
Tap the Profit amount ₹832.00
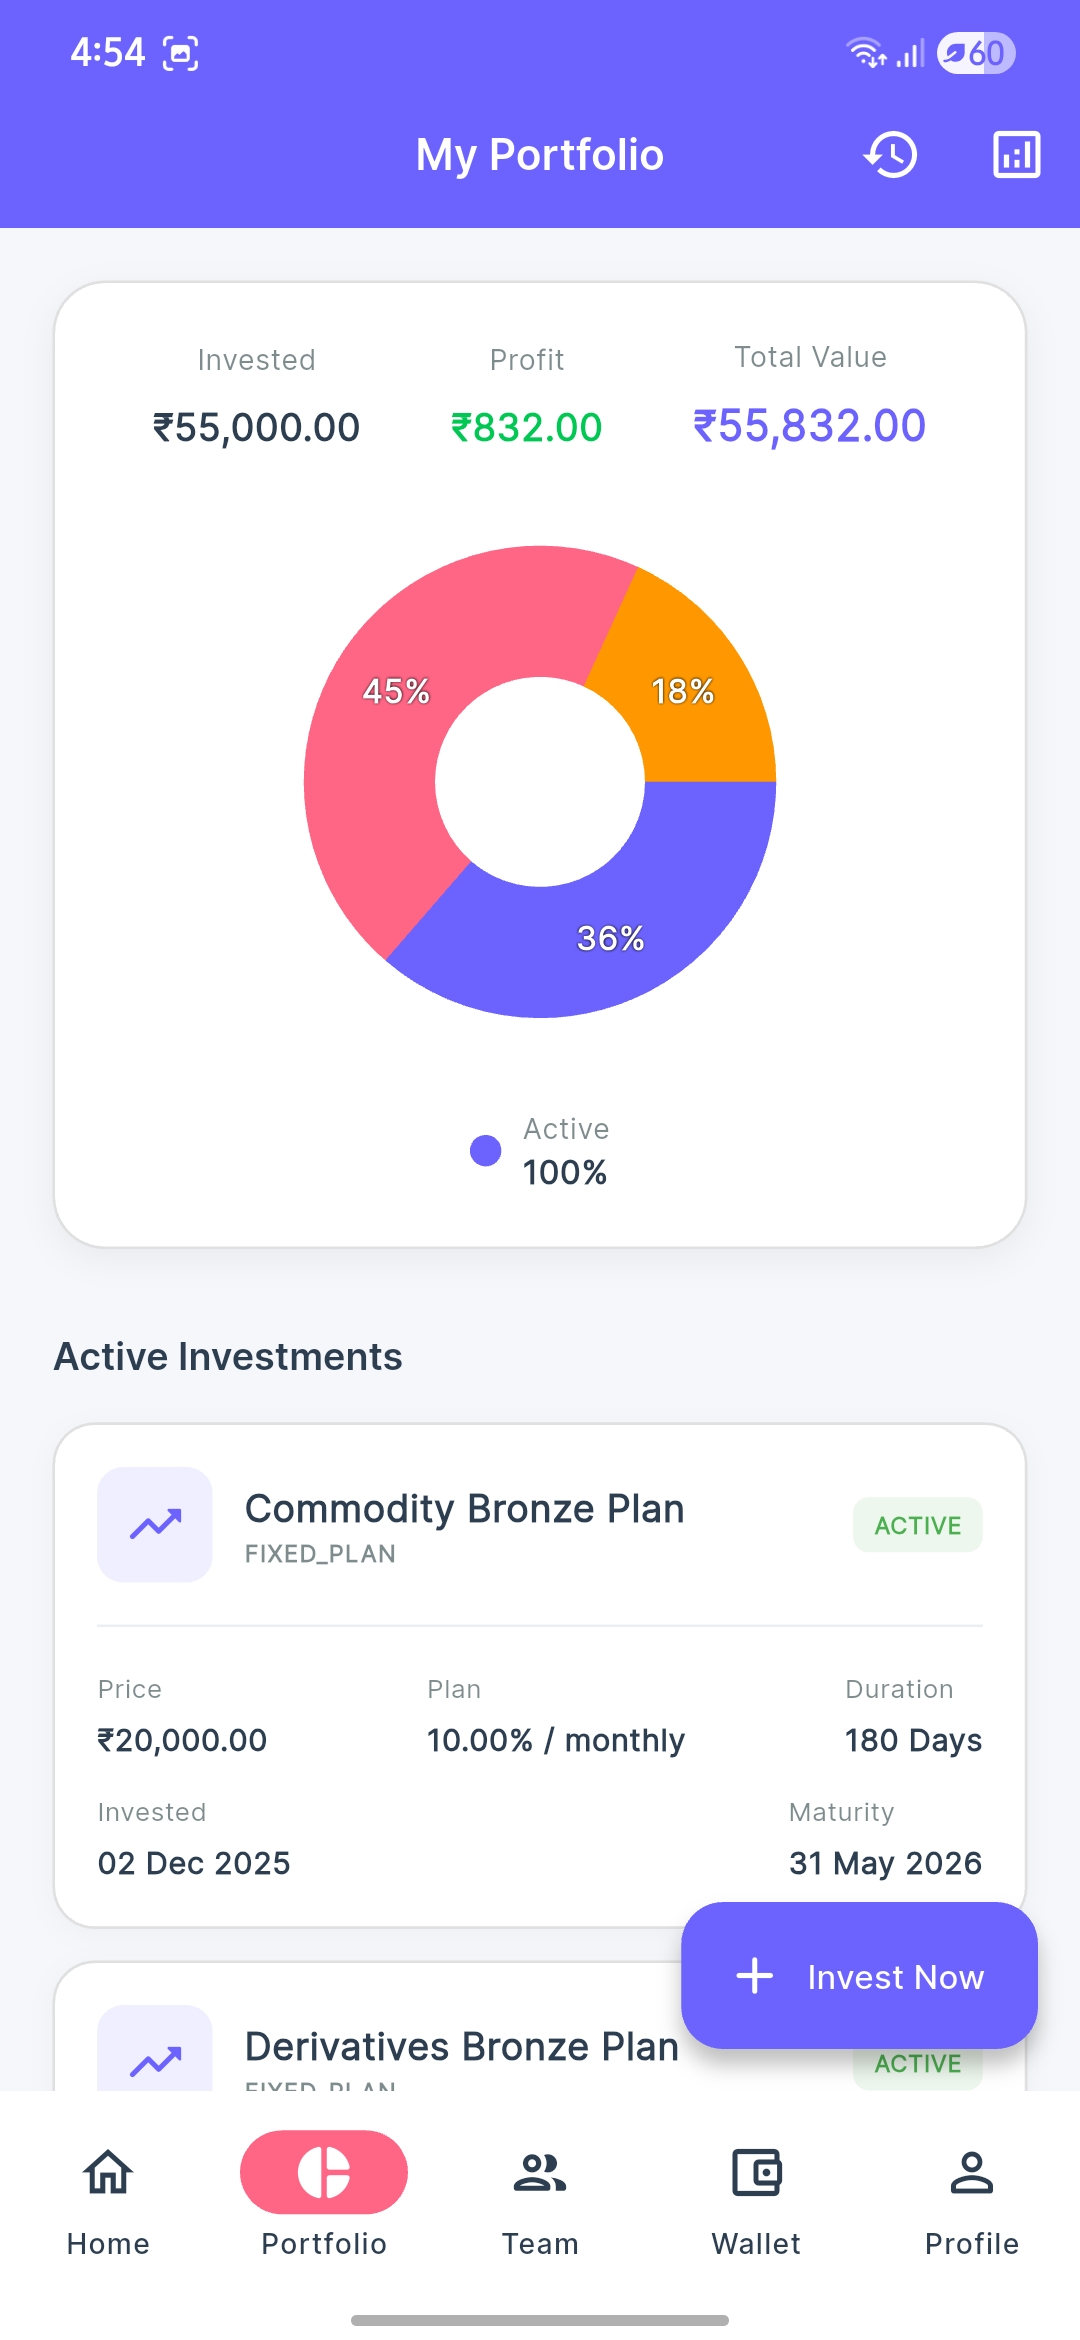click(527, 428)
